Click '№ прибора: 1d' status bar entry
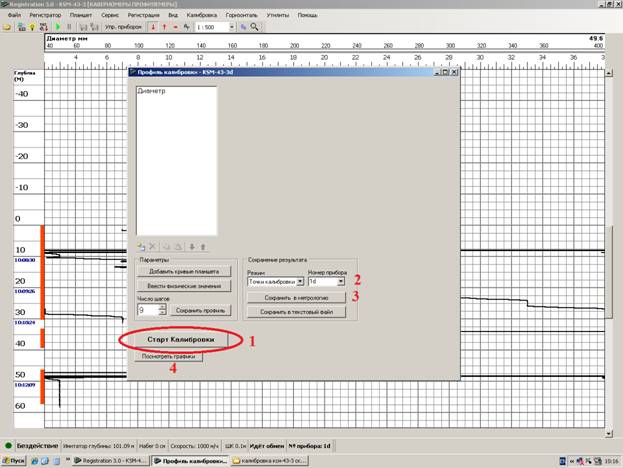This screenshot has height=468, width=623. pyautogui.click(x=310, y=446)
